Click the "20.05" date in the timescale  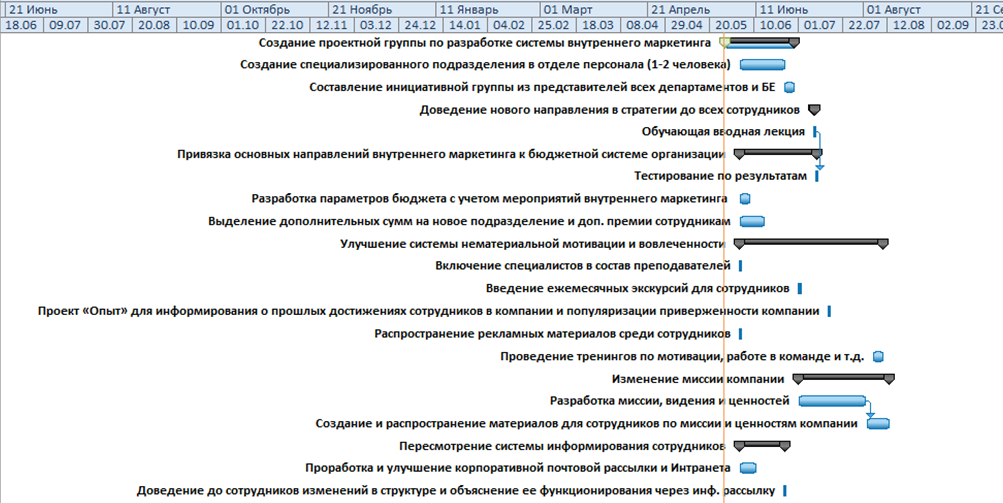(x=731, y=23)
